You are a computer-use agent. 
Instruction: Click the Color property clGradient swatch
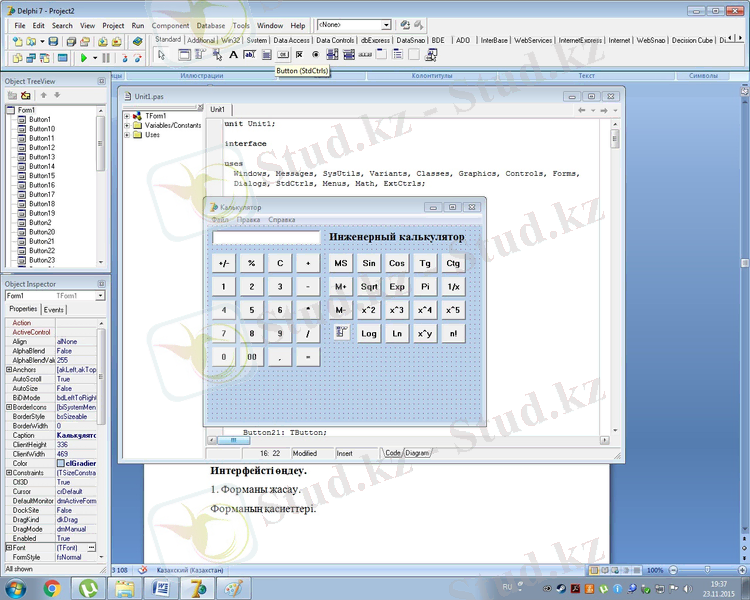pyautogui.click(x=61, y=463)
